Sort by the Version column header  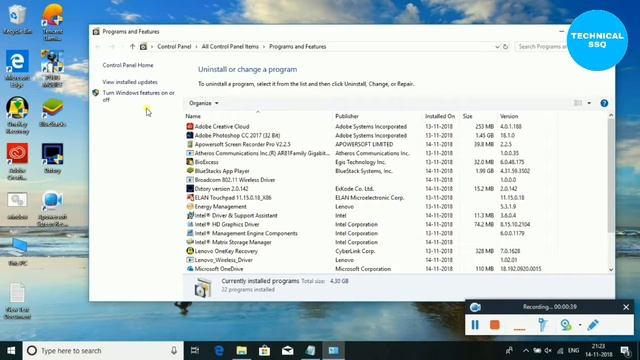point(509,116)
